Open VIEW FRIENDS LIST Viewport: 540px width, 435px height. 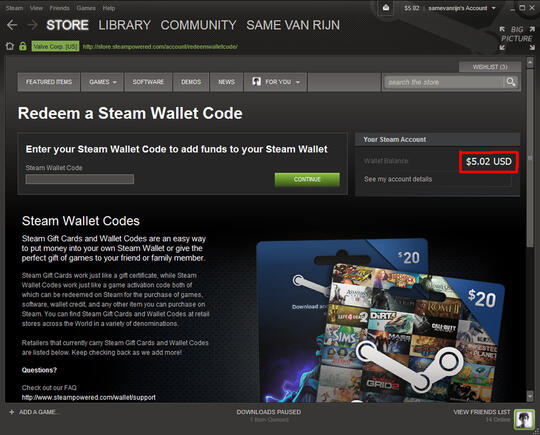(481, 412)
